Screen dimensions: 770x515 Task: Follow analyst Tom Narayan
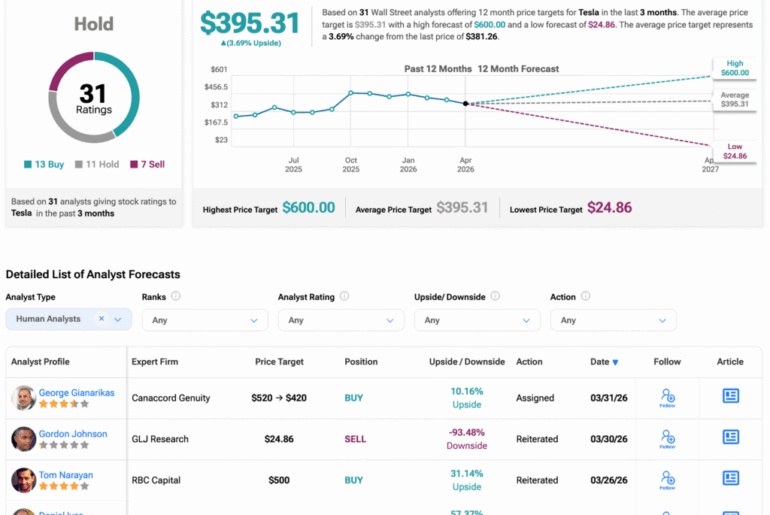click(x=666, y=479)
